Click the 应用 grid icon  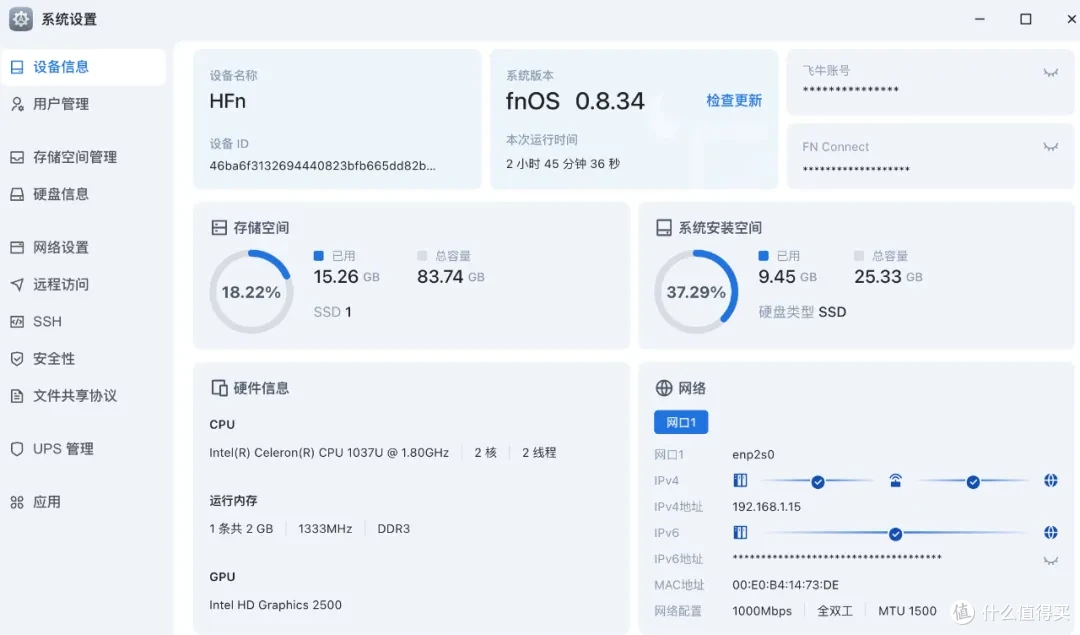coord(17,502)
